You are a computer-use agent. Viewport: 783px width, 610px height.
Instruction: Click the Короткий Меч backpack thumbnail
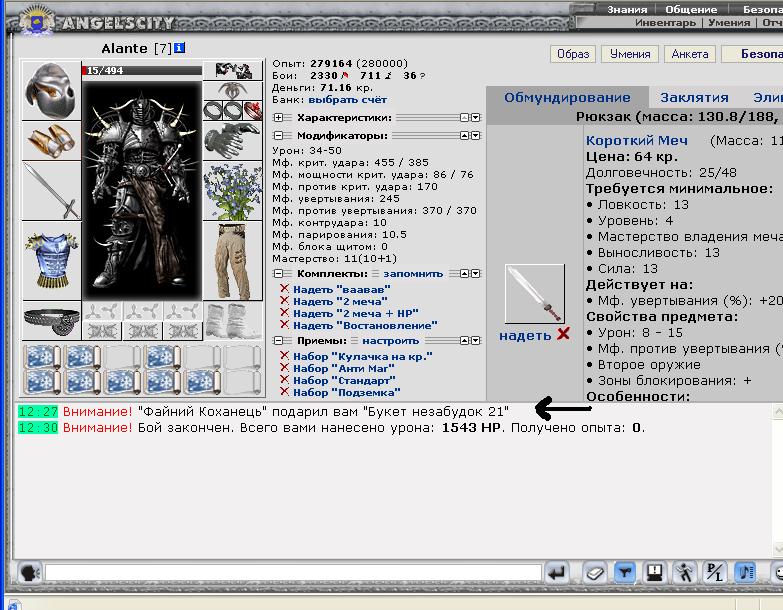[x=535, y=294]
